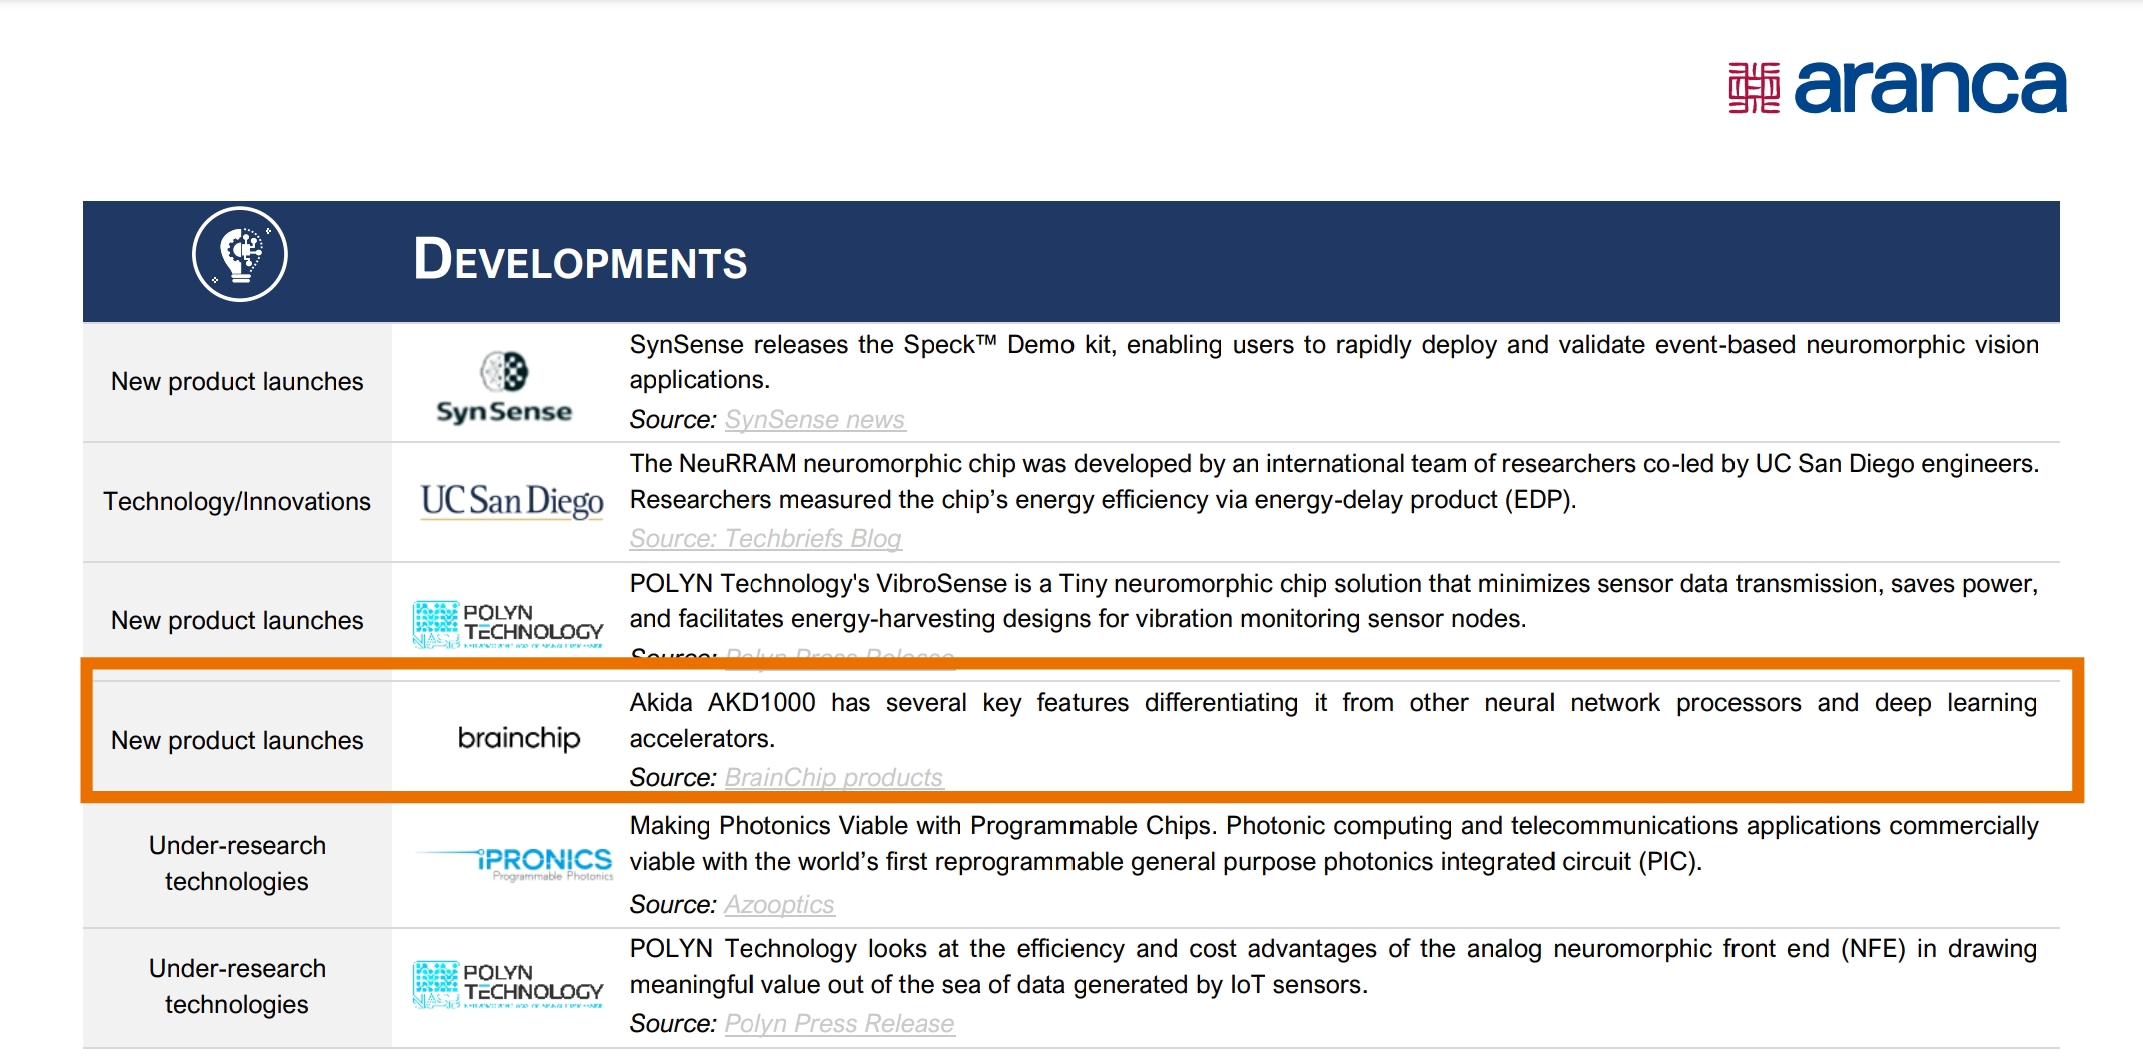Click 'Under-research technologies' label beside iPronics
The height and width of the screenshot is (1063, 2143).
(x=237, y=864)
